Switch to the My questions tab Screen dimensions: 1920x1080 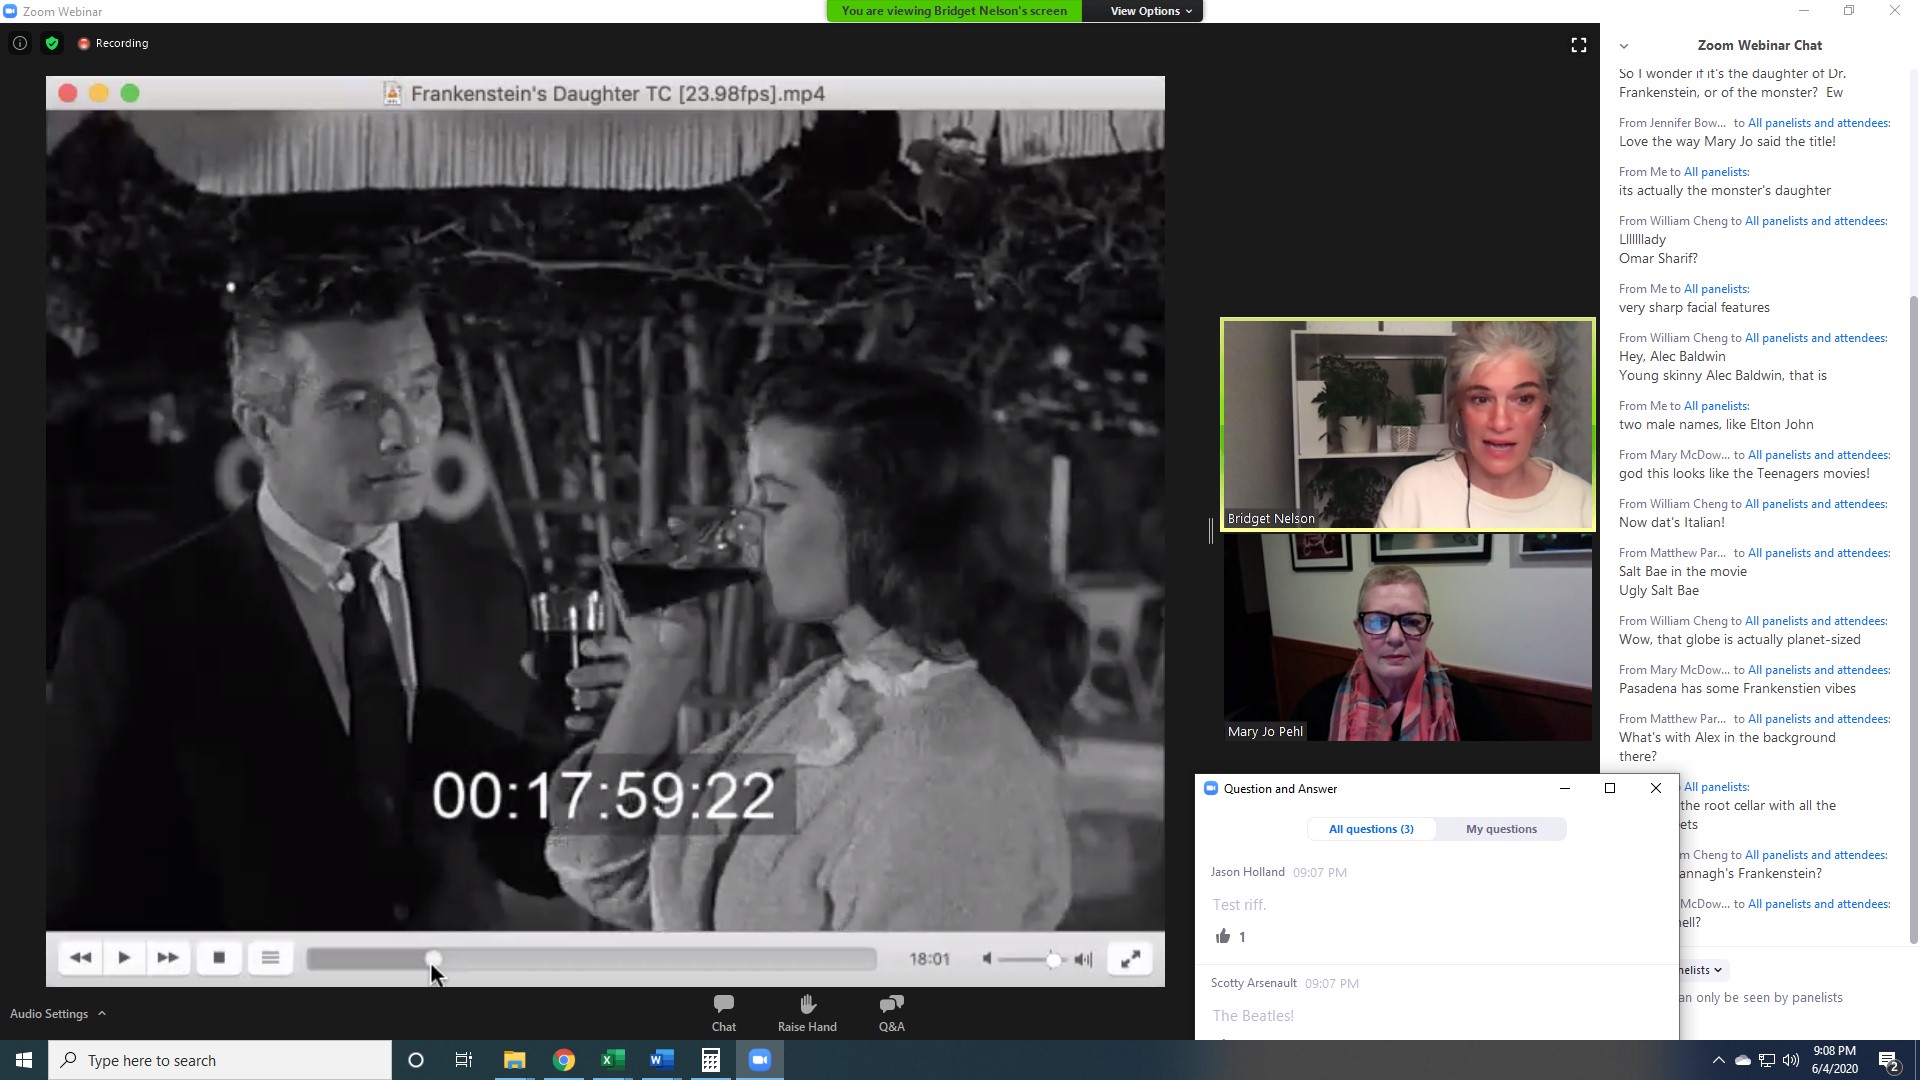pyautogui.click(x=1500, y=829)
